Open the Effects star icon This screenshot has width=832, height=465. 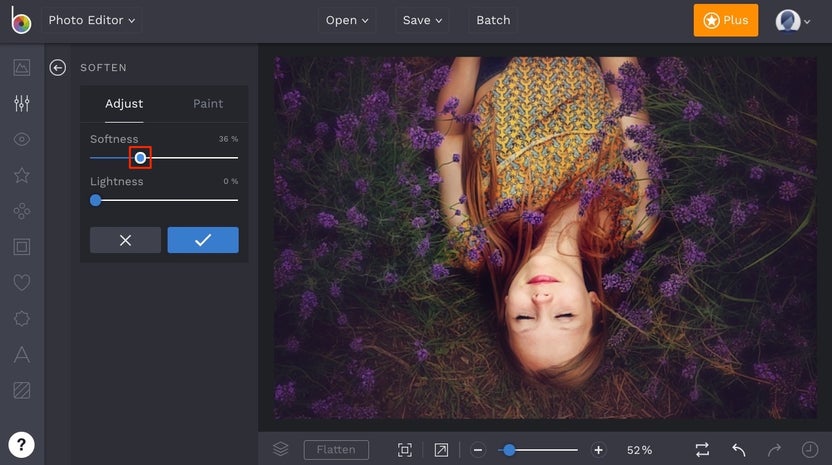pyautogui.click(x=22, y=175)
